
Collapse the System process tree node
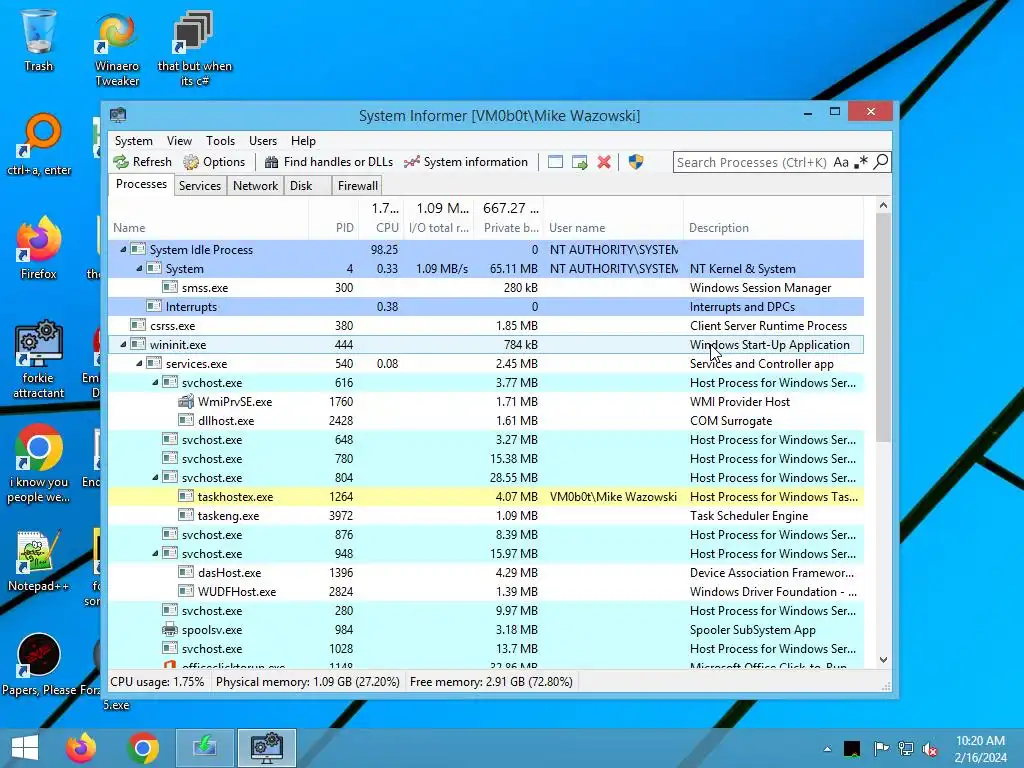pyautogui.click(x=139, y=268)
